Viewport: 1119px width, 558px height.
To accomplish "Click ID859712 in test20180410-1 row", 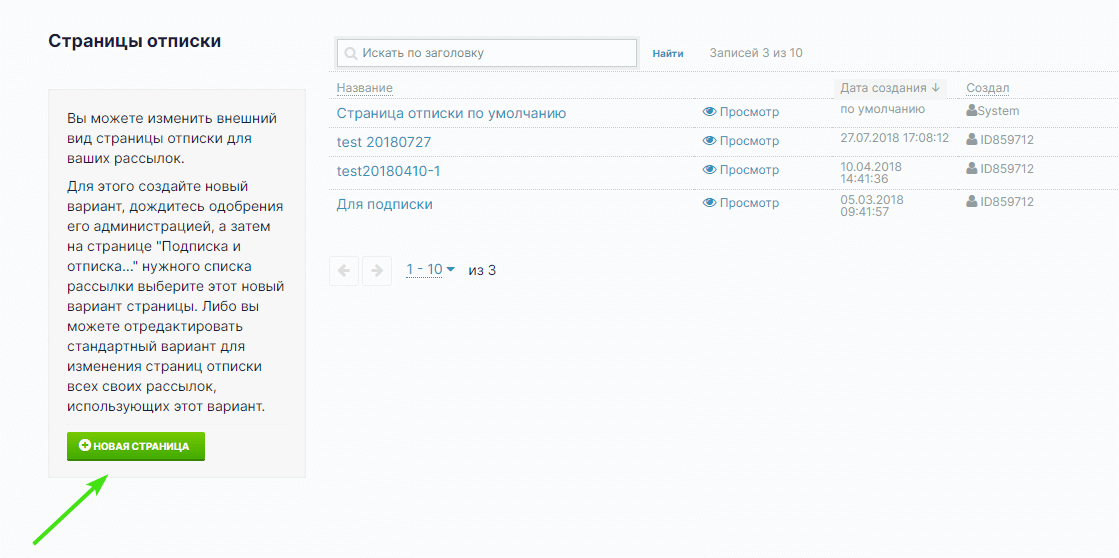I will coord(1007,168).
